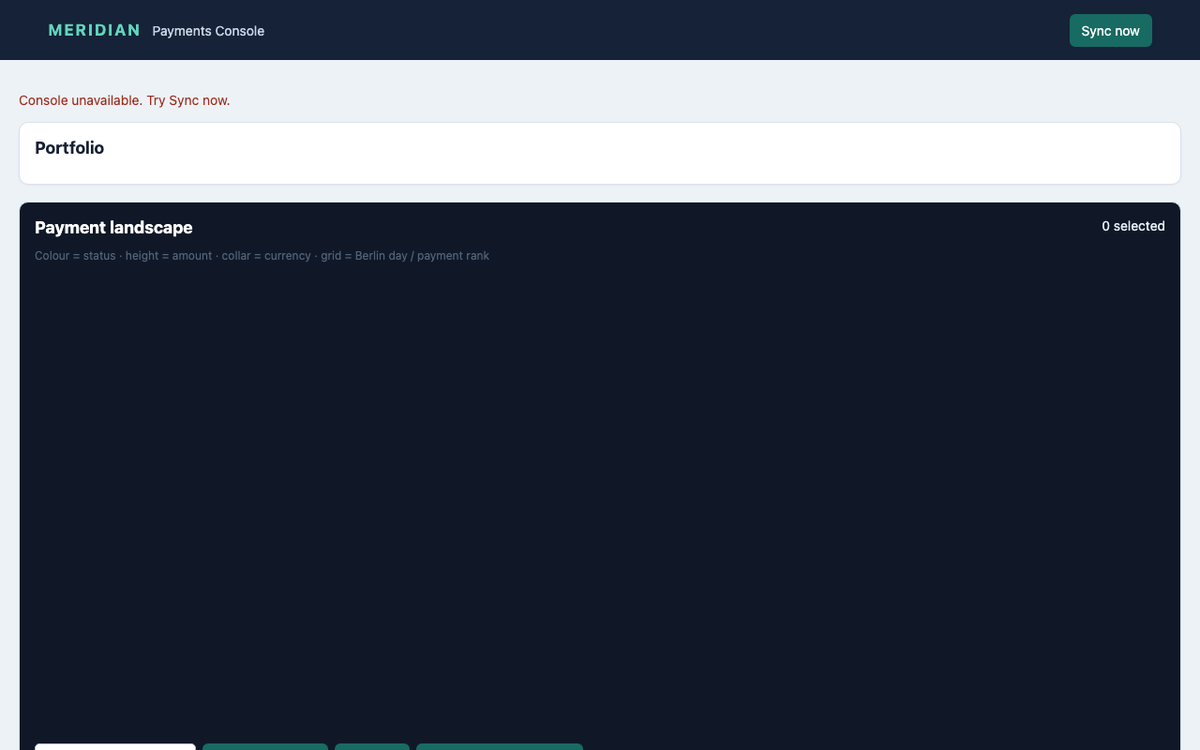Click the Portfolio panel heading
Image resolution: width=1200 pixels, height=750 pixels.
(x=69, y=148)
